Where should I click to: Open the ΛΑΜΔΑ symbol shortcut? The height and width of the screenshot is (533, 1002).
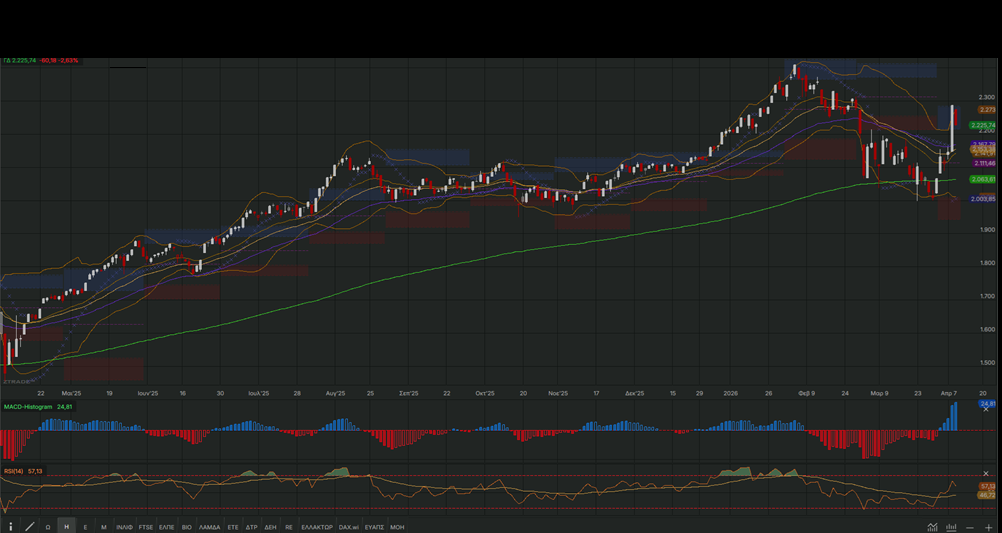point(210,527)
